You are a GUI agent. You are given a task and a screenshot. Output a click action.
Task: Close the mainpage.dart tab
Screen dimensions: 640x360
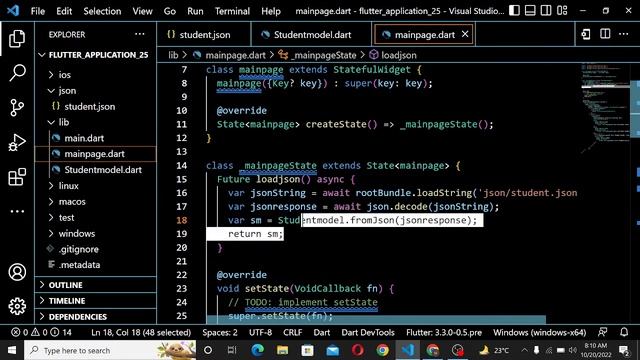pyautogui.click(x=465, y=34)
